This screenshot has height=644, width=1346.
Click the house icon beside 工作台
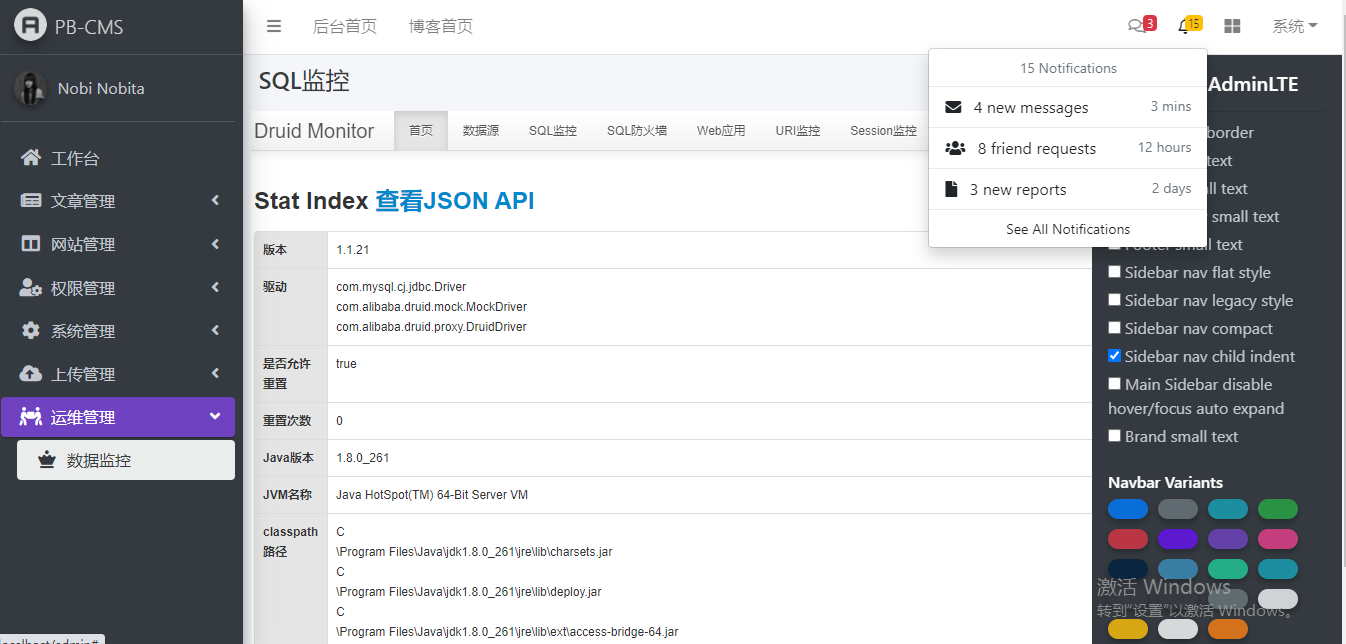(x=31, y=158)
